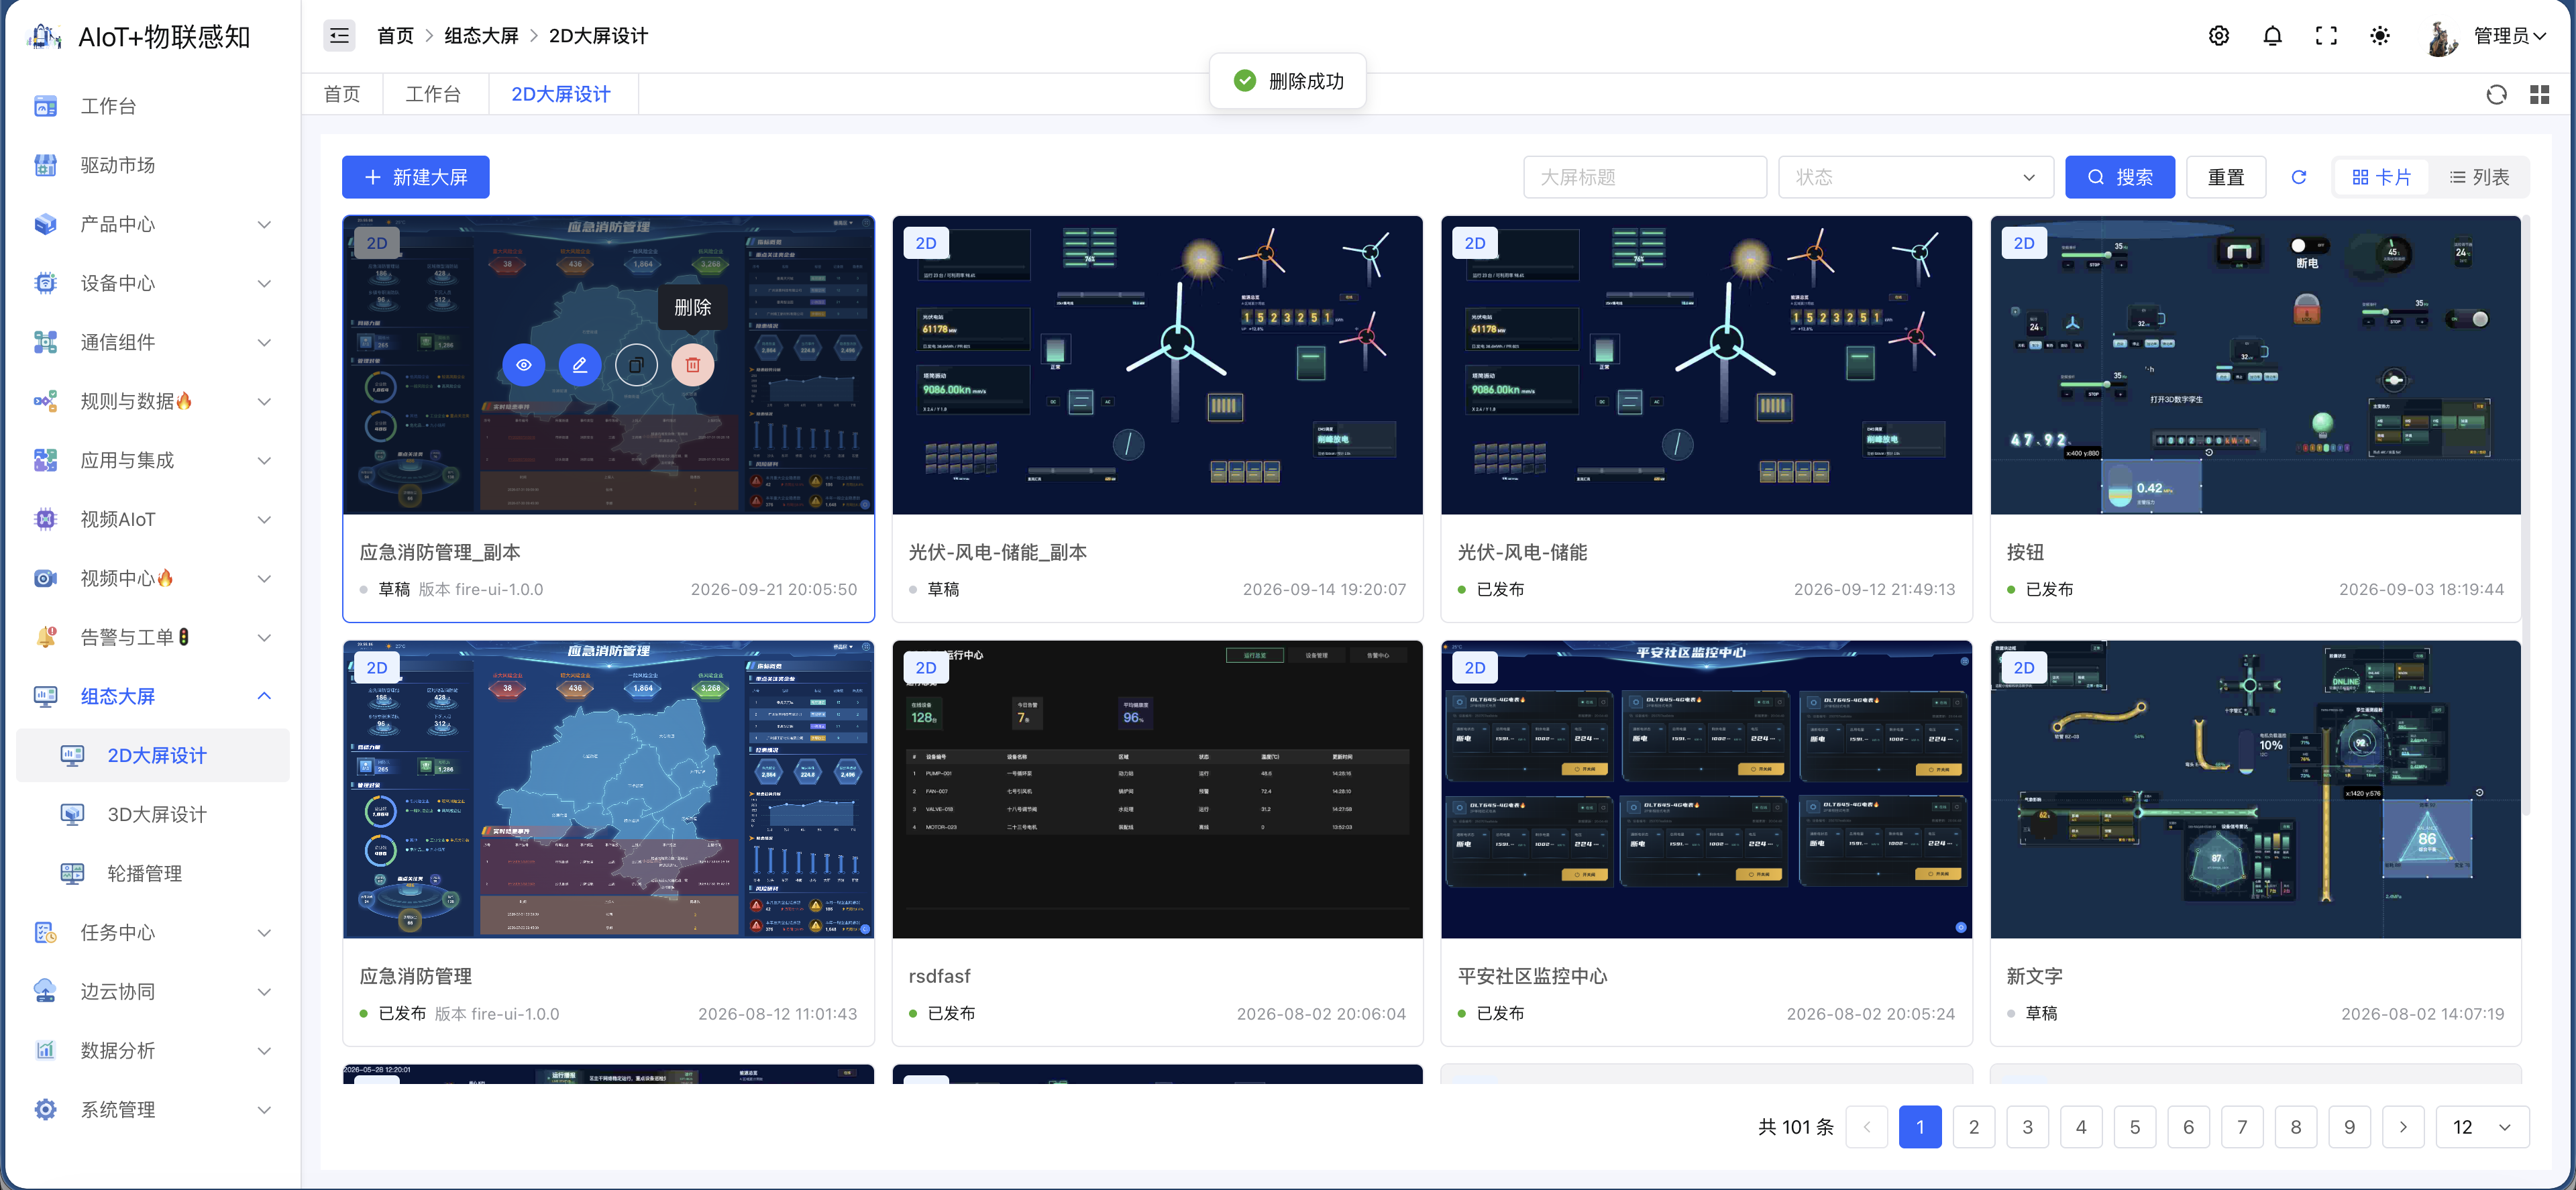The image size is (2576, 1190).
Task: Click the 新建大屏 button
Action: [415, 177]
